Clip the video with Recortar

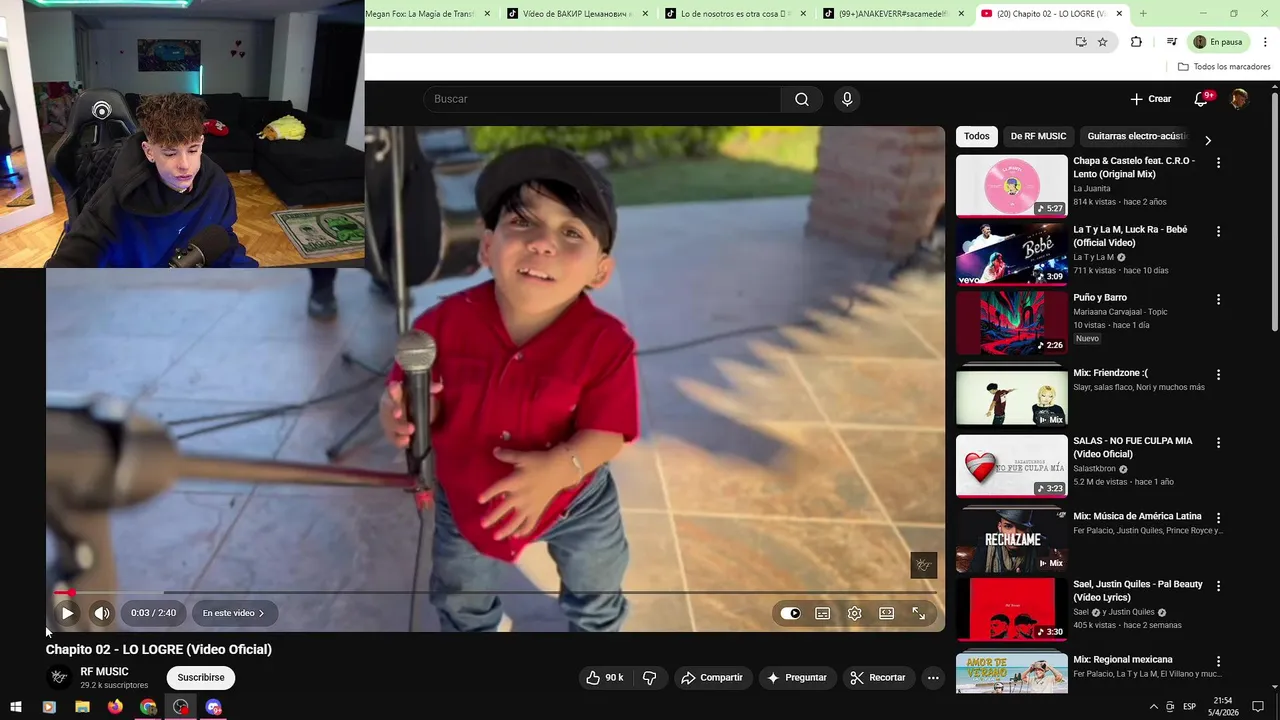[877, 677]
